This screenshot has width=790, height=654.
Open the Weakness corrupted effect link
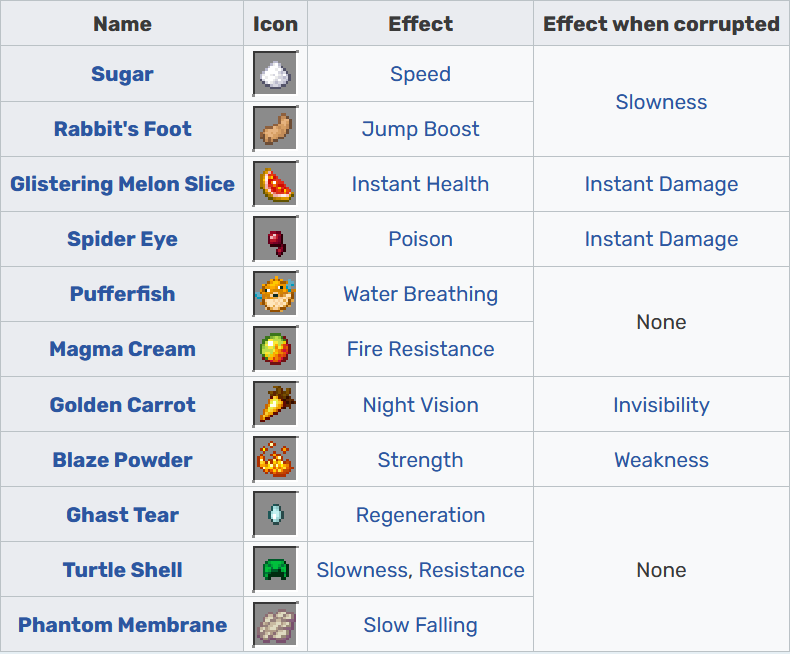(x=661, y=460)
